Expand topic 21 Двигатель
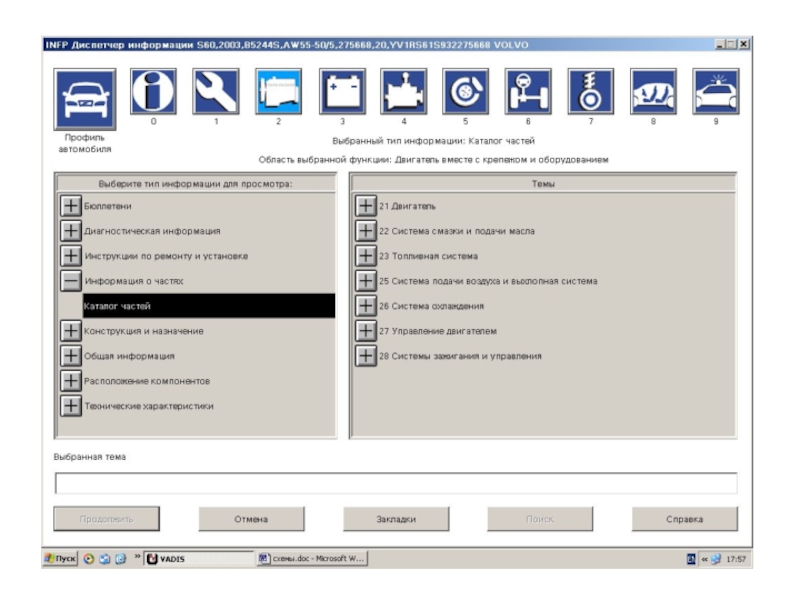 point(366,206)
